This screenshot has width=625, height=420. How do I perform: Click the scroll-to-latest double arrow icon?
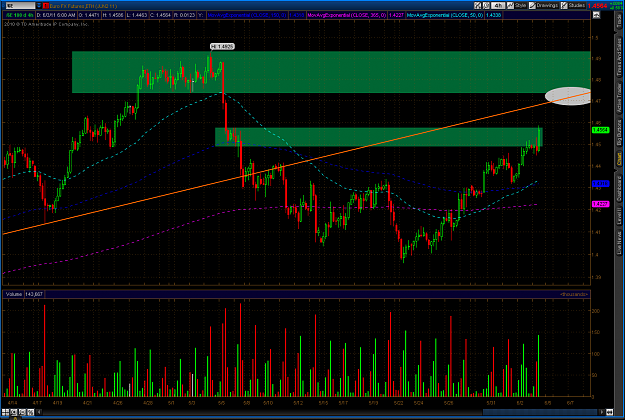pos(609,412)
